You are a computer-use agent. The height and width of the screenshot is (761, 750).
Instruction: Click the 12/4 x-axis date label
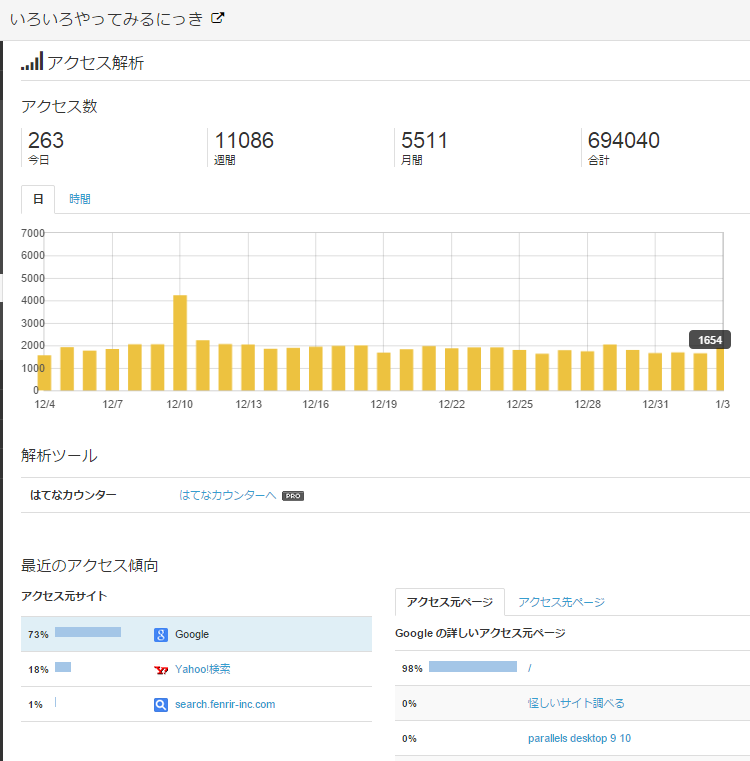[x=45, y=404]
